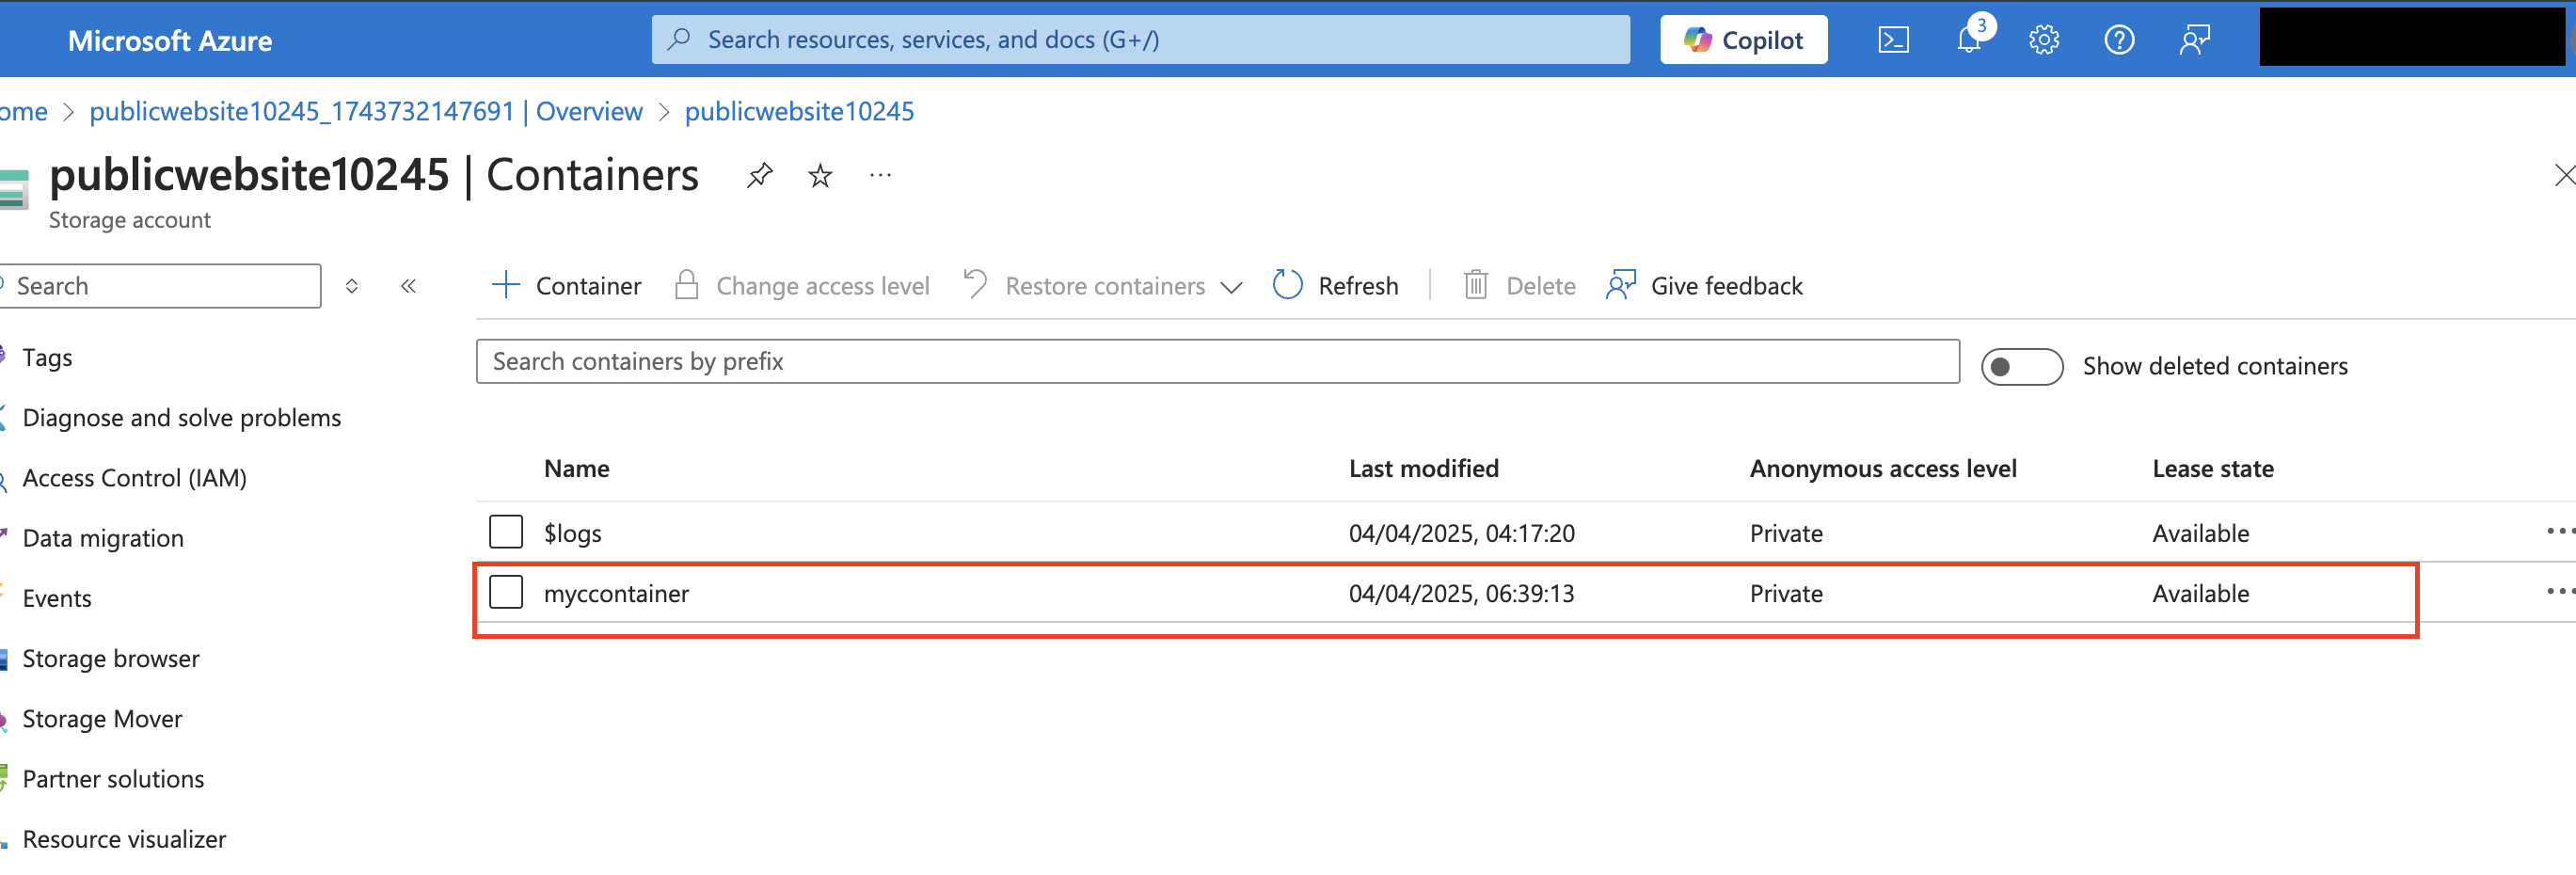Refresh the containers list
The image size is (2576, 875).
1335,286
